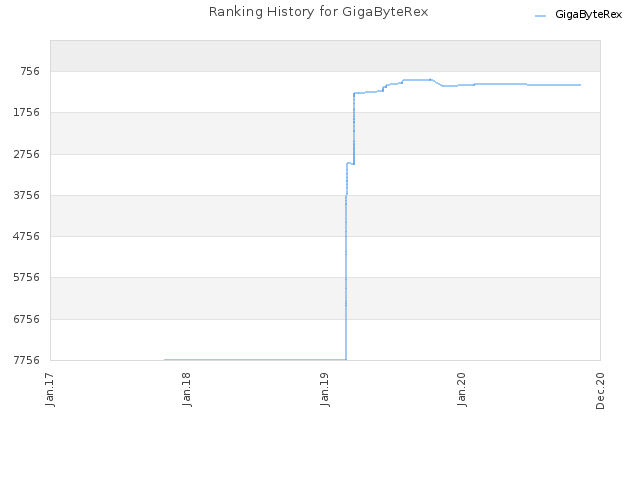Click the 2756 y-axis label
This screenshot has height=480, width=640.
click(27, 154)
